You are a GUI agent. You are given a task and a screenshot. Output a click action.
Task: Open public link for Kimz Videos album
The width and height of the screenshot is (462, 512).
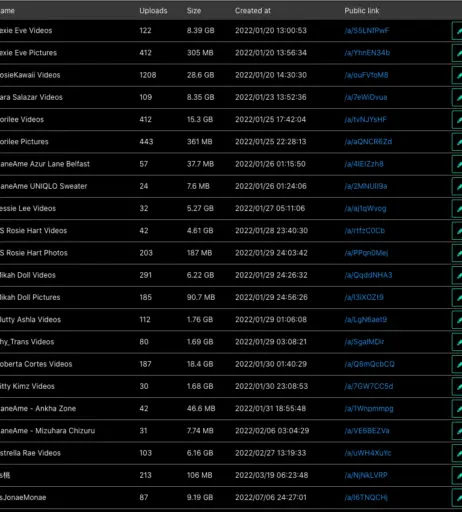click(369, 386)
